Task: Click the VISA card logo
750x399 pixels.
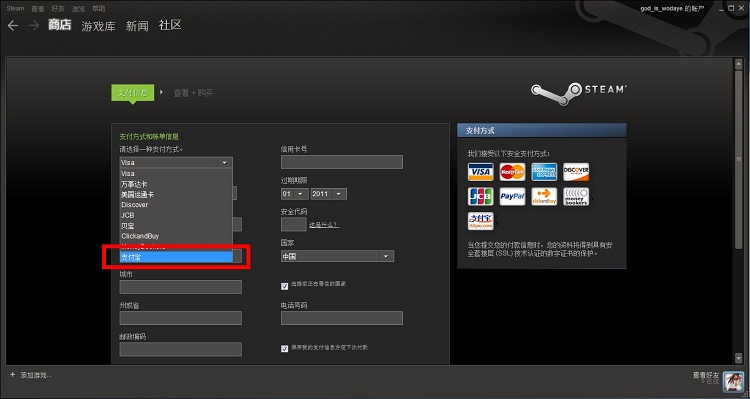Action: pyautogui.click(x=480, y=172)
